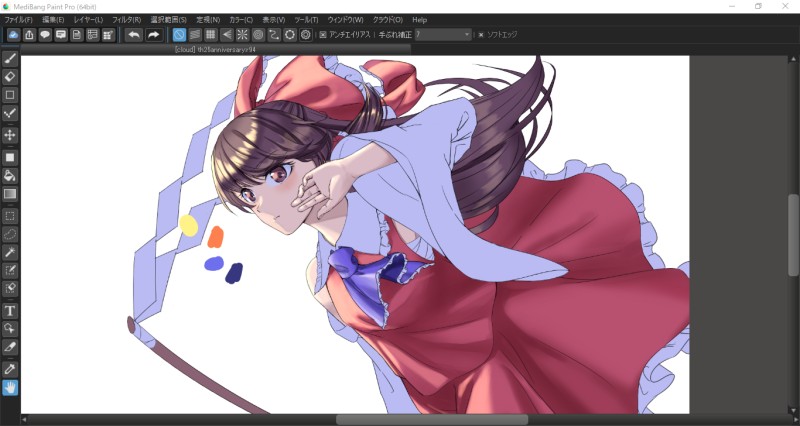Image resolution: width=800 pixels, height=426 pixels.
Task: Click the message box icon
Action: pyautogui.click(x=61, y=35)
